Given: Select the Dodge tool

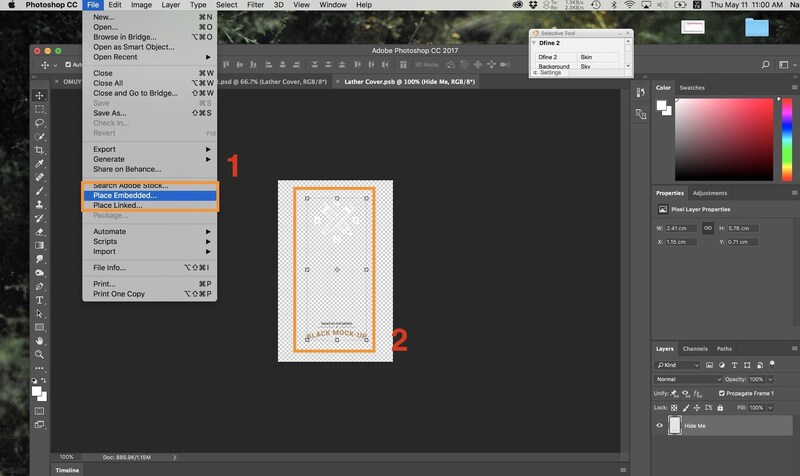Looking at the screenshot, I should pos(39,273).
